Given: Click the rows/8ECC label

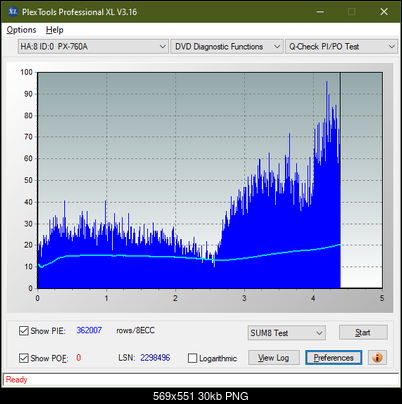Looking at the screenshot, I should click(x=135, y=330).
